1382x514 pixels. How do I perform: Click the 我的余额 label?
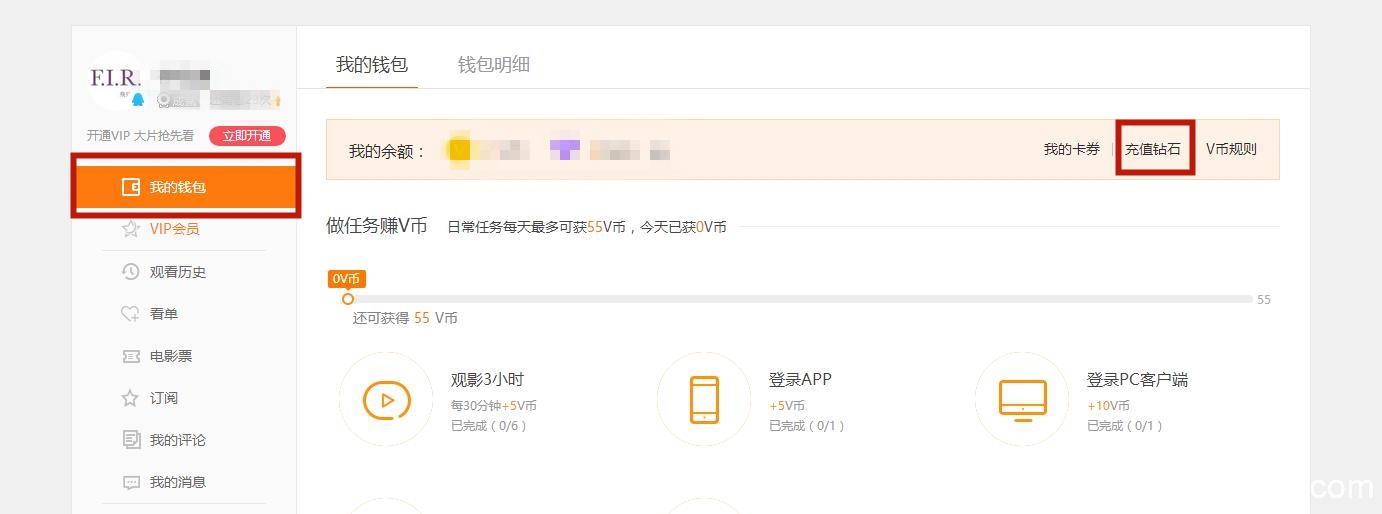[x=386, y=151]
